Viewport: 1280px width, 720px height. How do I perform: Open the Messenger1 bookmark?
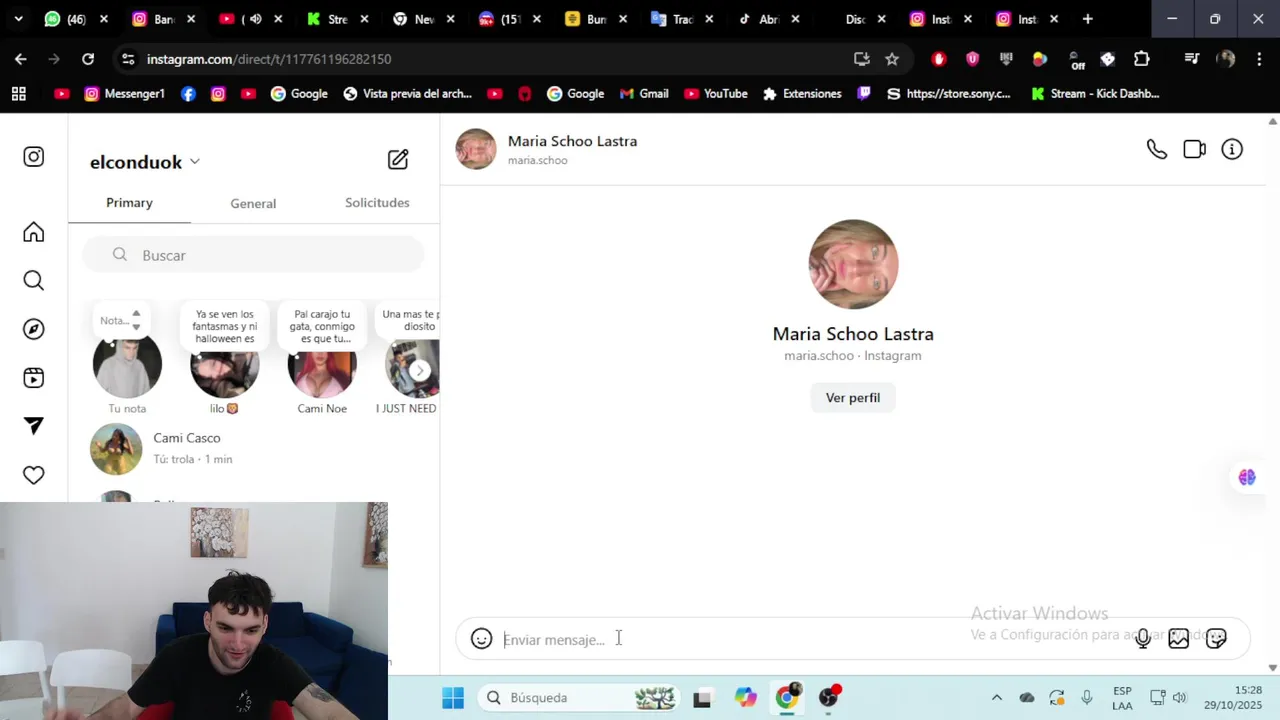[125, 94]
